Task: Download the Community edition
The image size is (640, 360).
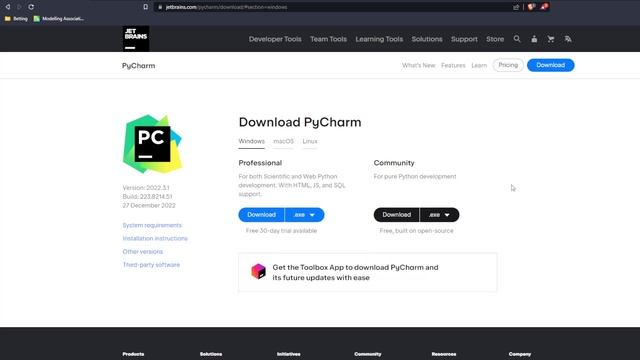Action: click(x=396, y=215)
